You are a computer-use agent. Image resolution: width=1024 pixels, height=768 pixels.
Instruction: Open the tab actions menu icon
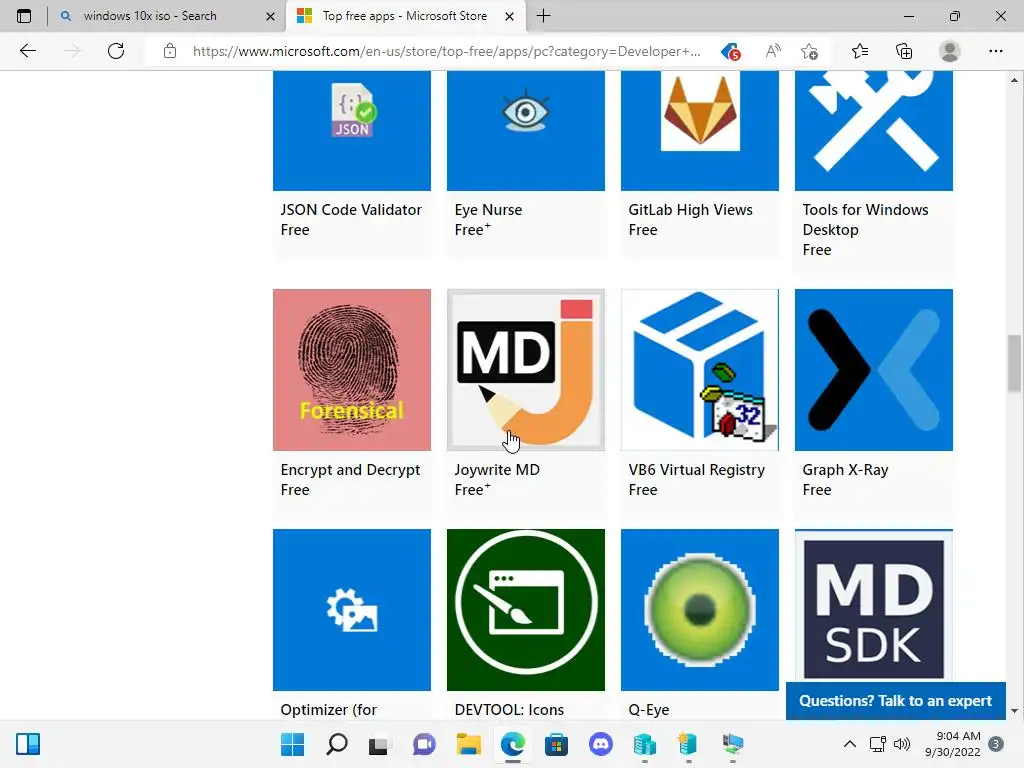click(24, 16)
